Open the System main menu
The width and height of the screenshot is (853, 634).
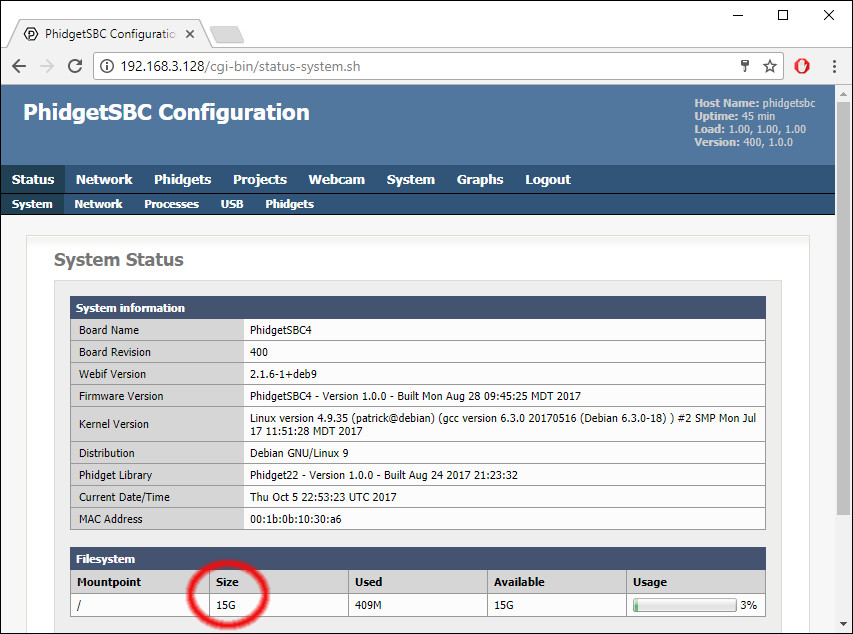pos(411,180)
